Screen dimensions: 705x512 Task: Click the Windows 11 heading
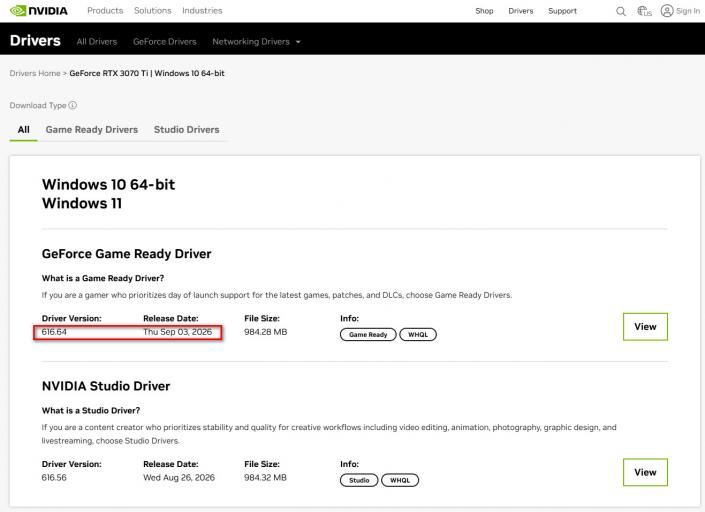pyautogui.click(x=82, y=203)
